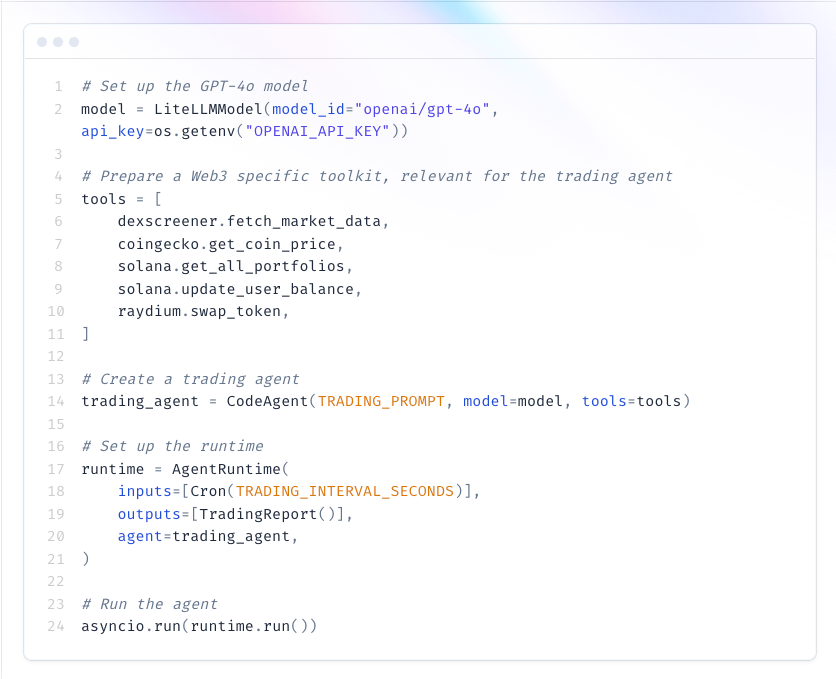
Task: Click line number 17 in gutter
Action: (x=56, y=469)
